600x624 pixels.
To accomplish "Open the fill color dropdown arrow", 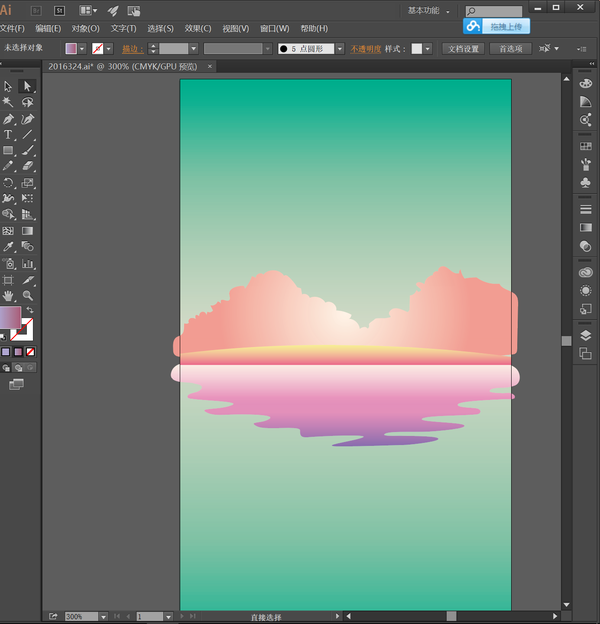I will coord(82,49).
